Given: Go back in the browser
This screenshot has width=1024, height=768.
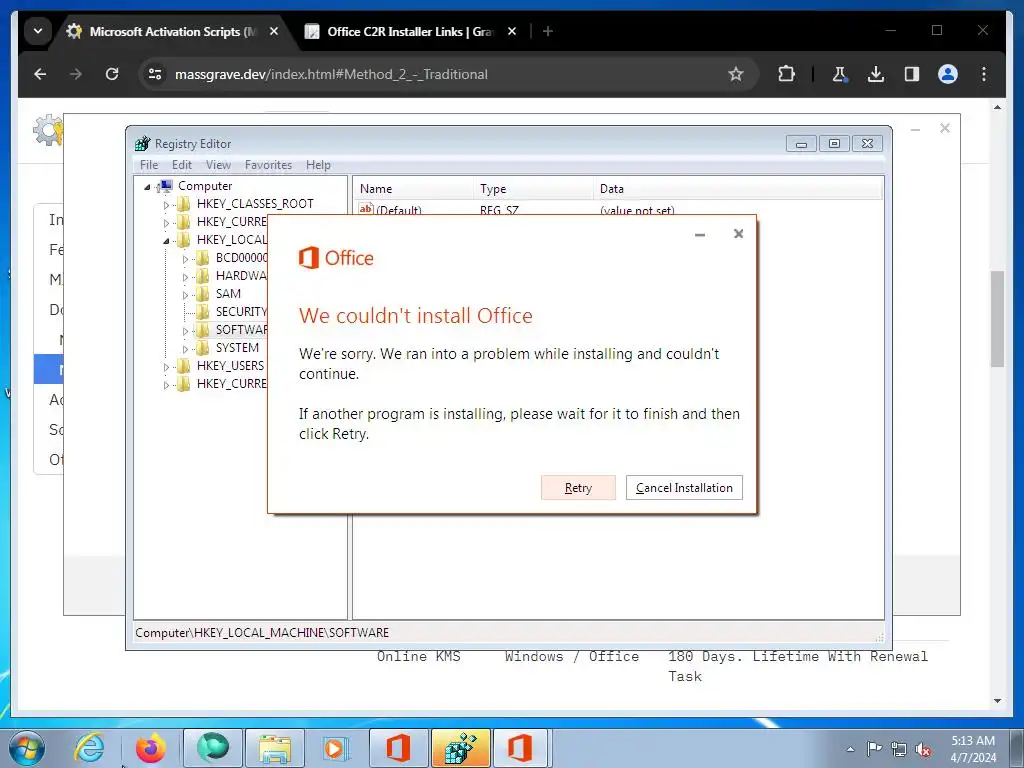Looking at the screenshot, I should coord(40,74).
